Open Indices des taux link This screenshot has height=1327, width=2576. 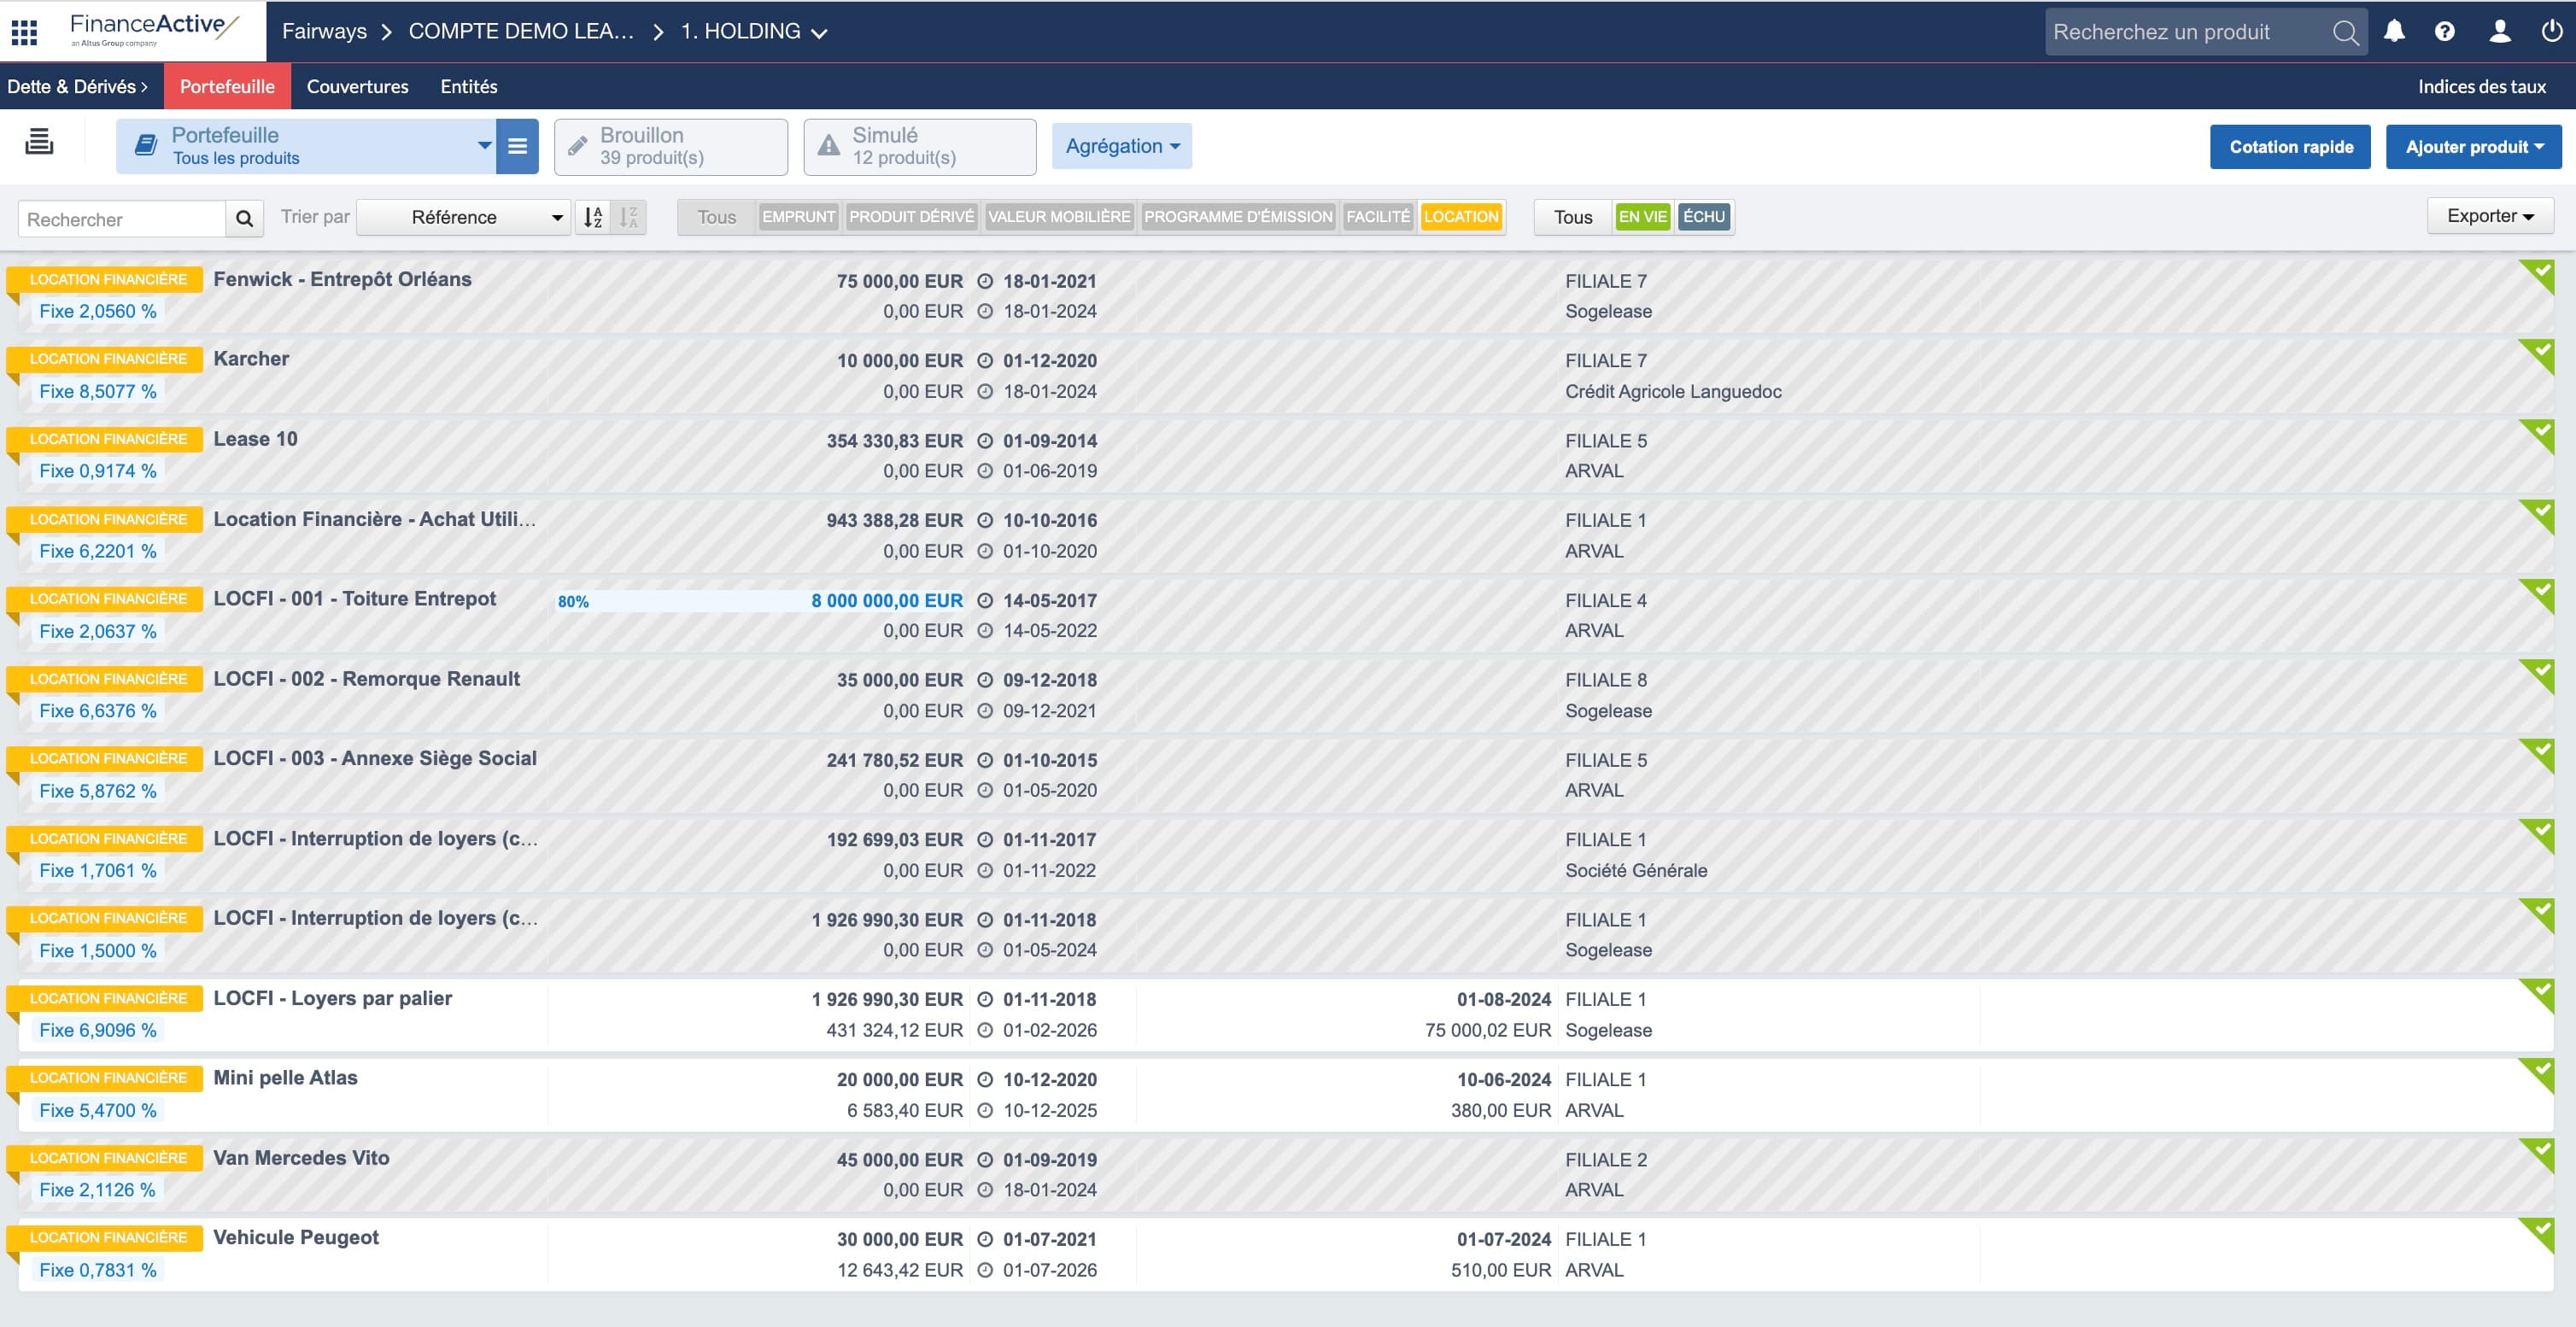pos(2481,87)
